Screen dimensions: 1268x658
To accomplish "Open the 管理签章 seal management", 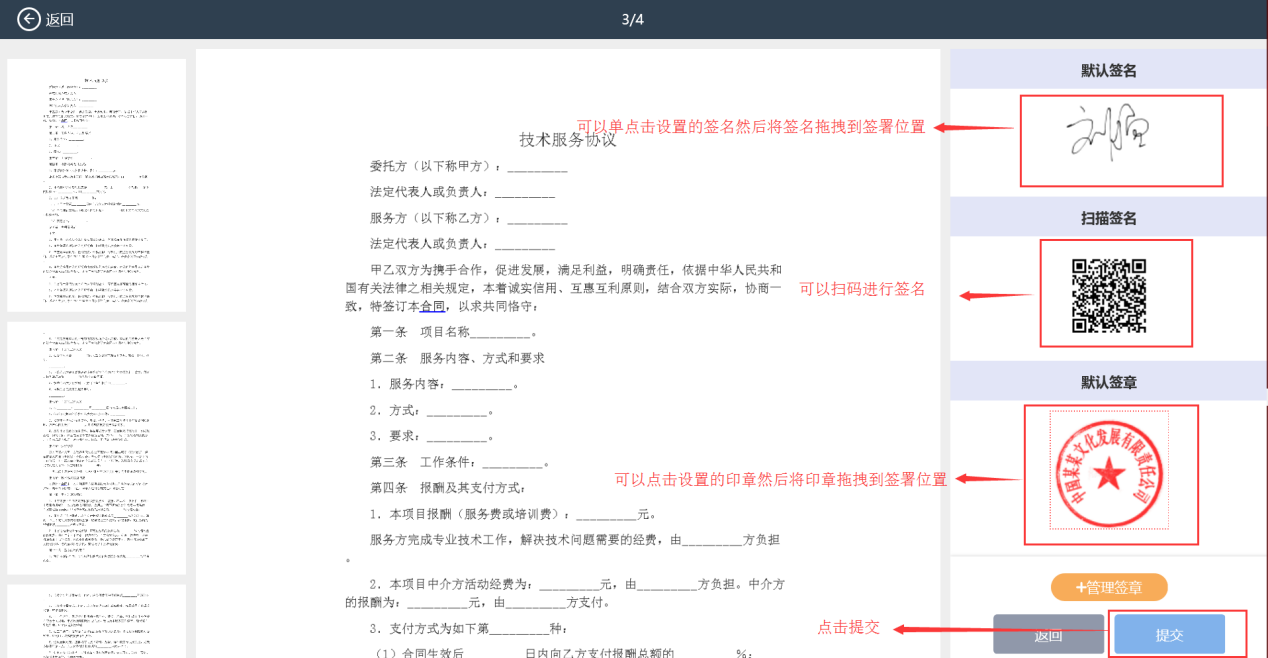I will [1109, 587].
